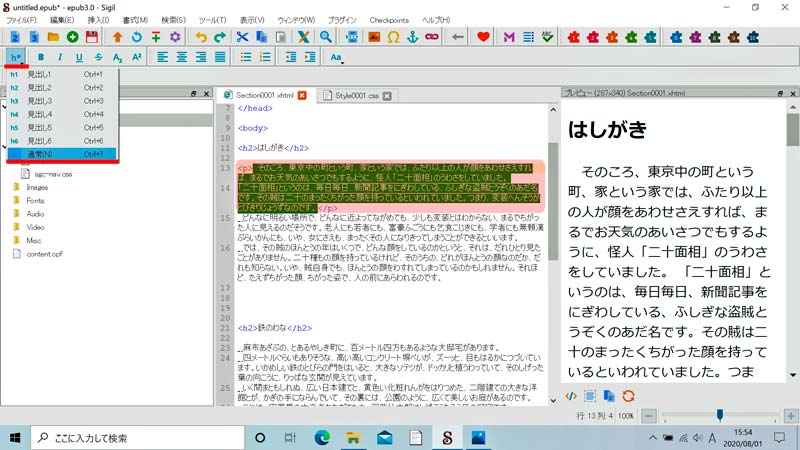Select the Images folder in book browser
This screenshot has width=800, height=450.
point(38,187)
